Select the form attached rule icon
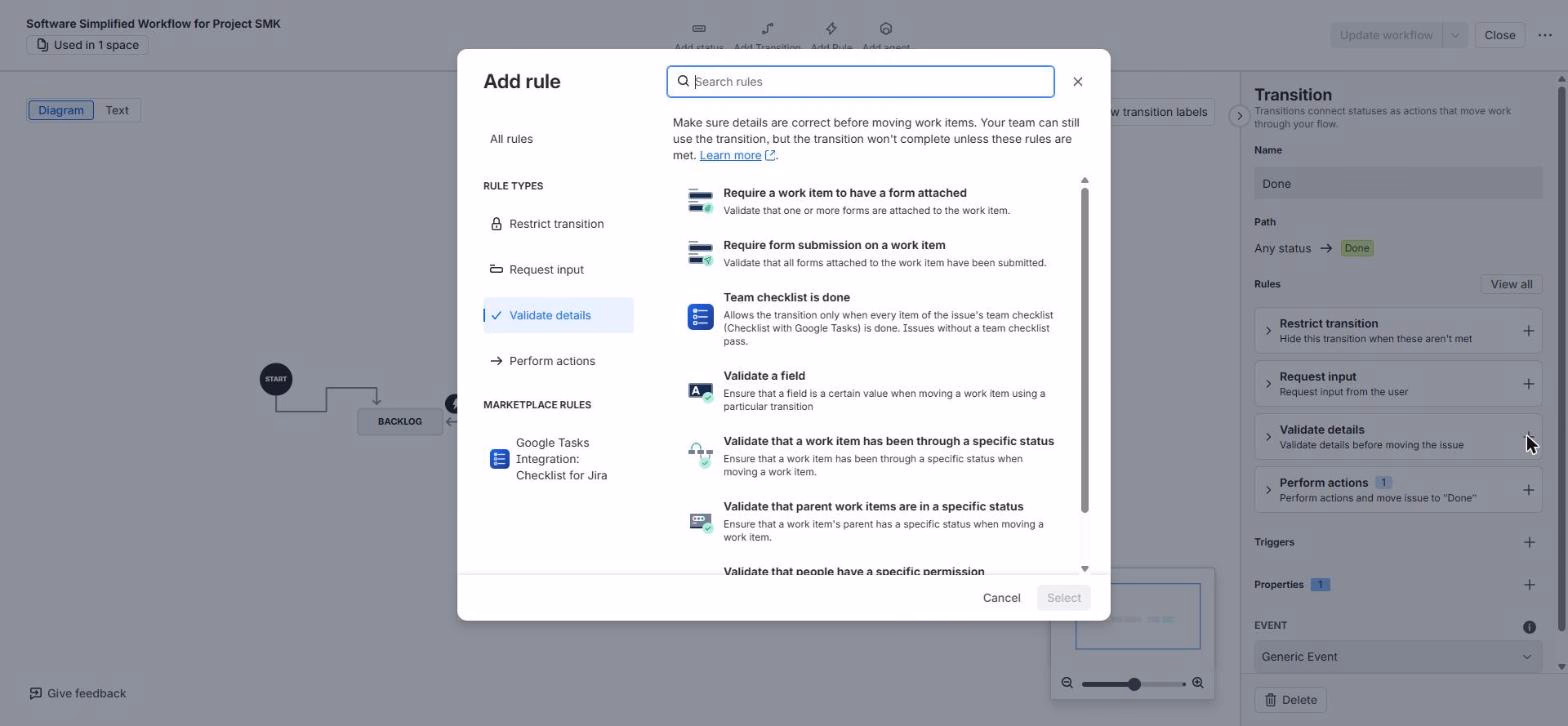The height and width of the screenshot is (726, 1568). click(700, 201)
